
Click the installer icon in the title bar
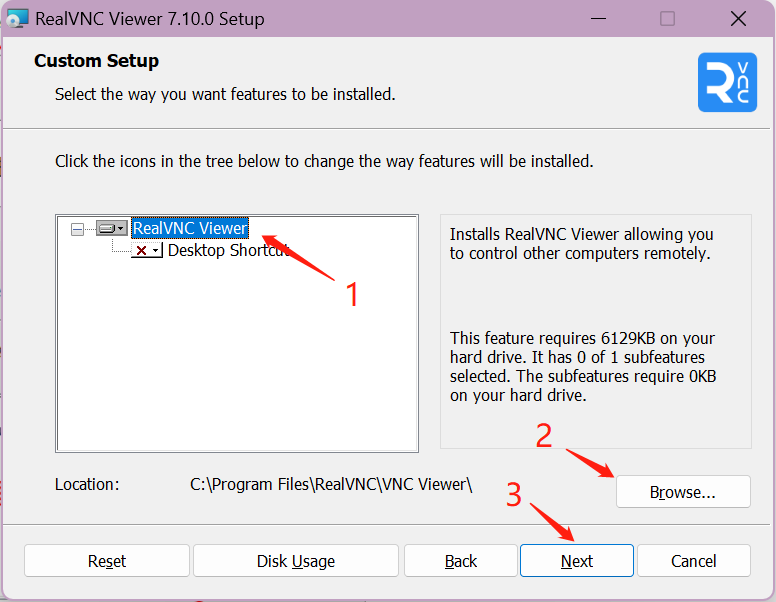[x=17, y=18]
